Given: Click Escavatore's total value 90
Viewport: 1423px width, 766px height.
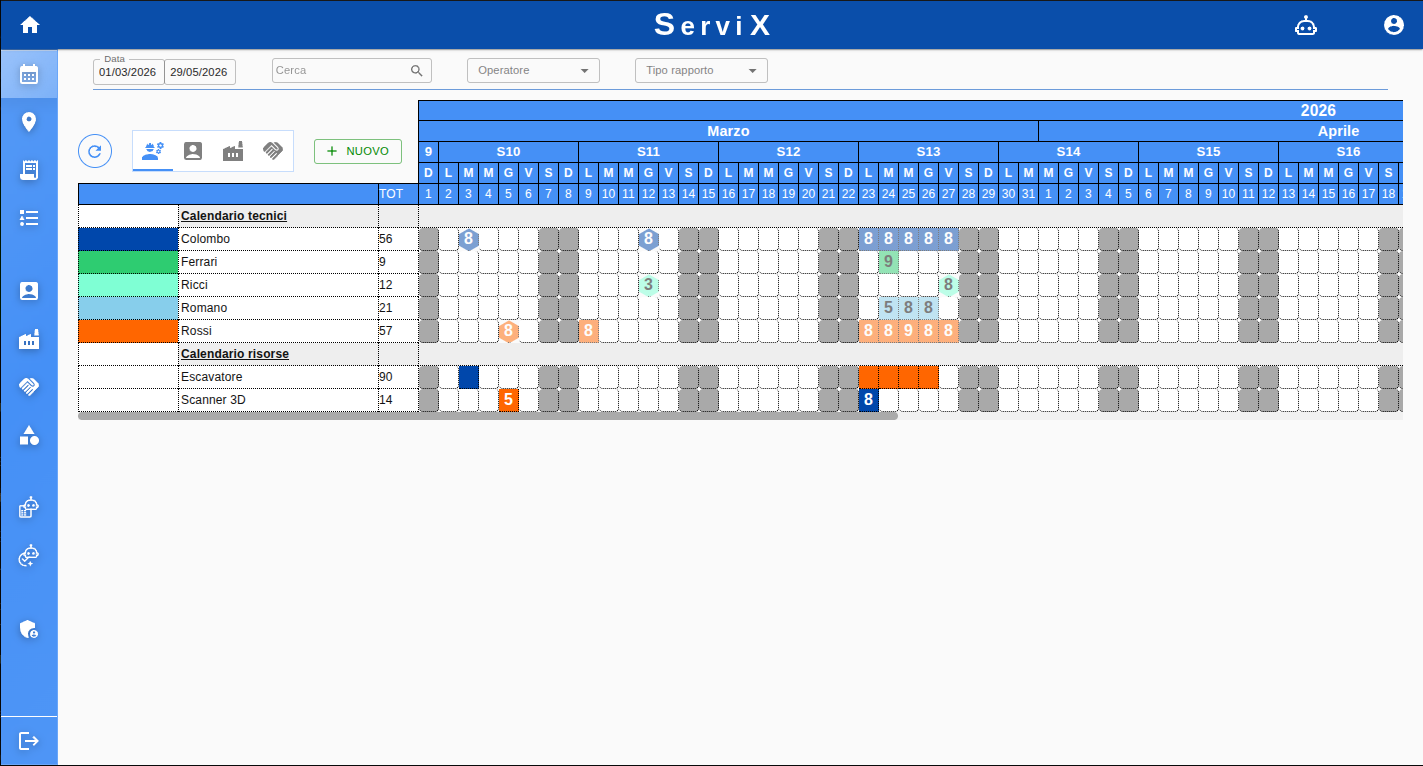Looking at the screenshot, I should pos(386,377).
